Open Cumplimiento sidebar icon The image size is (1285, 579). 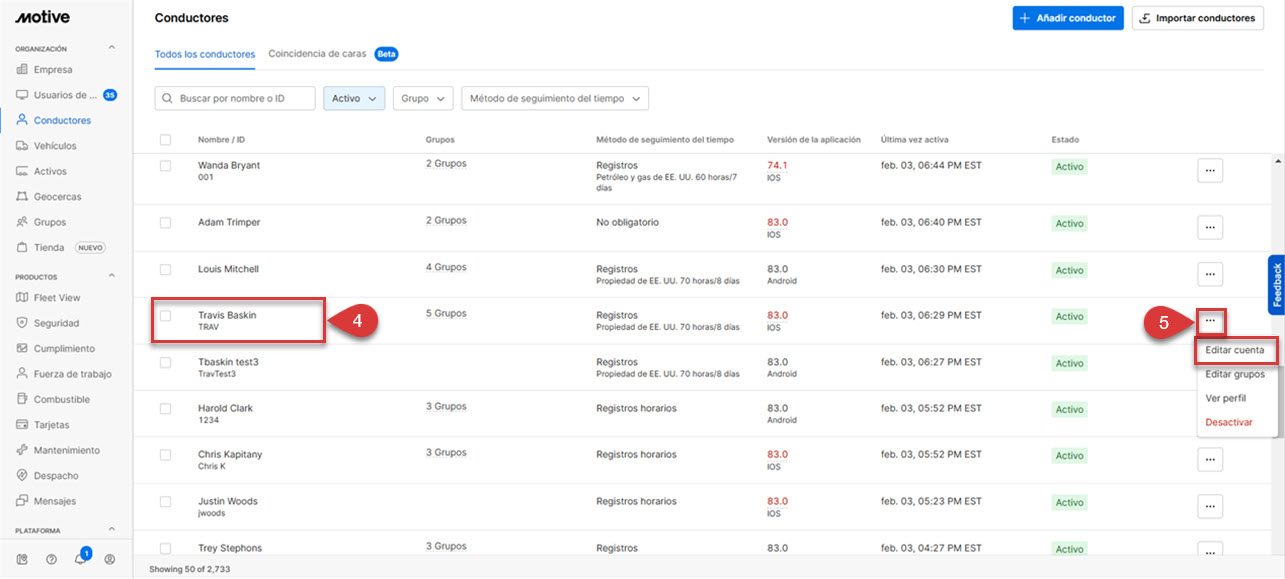(x=22, y=348)
